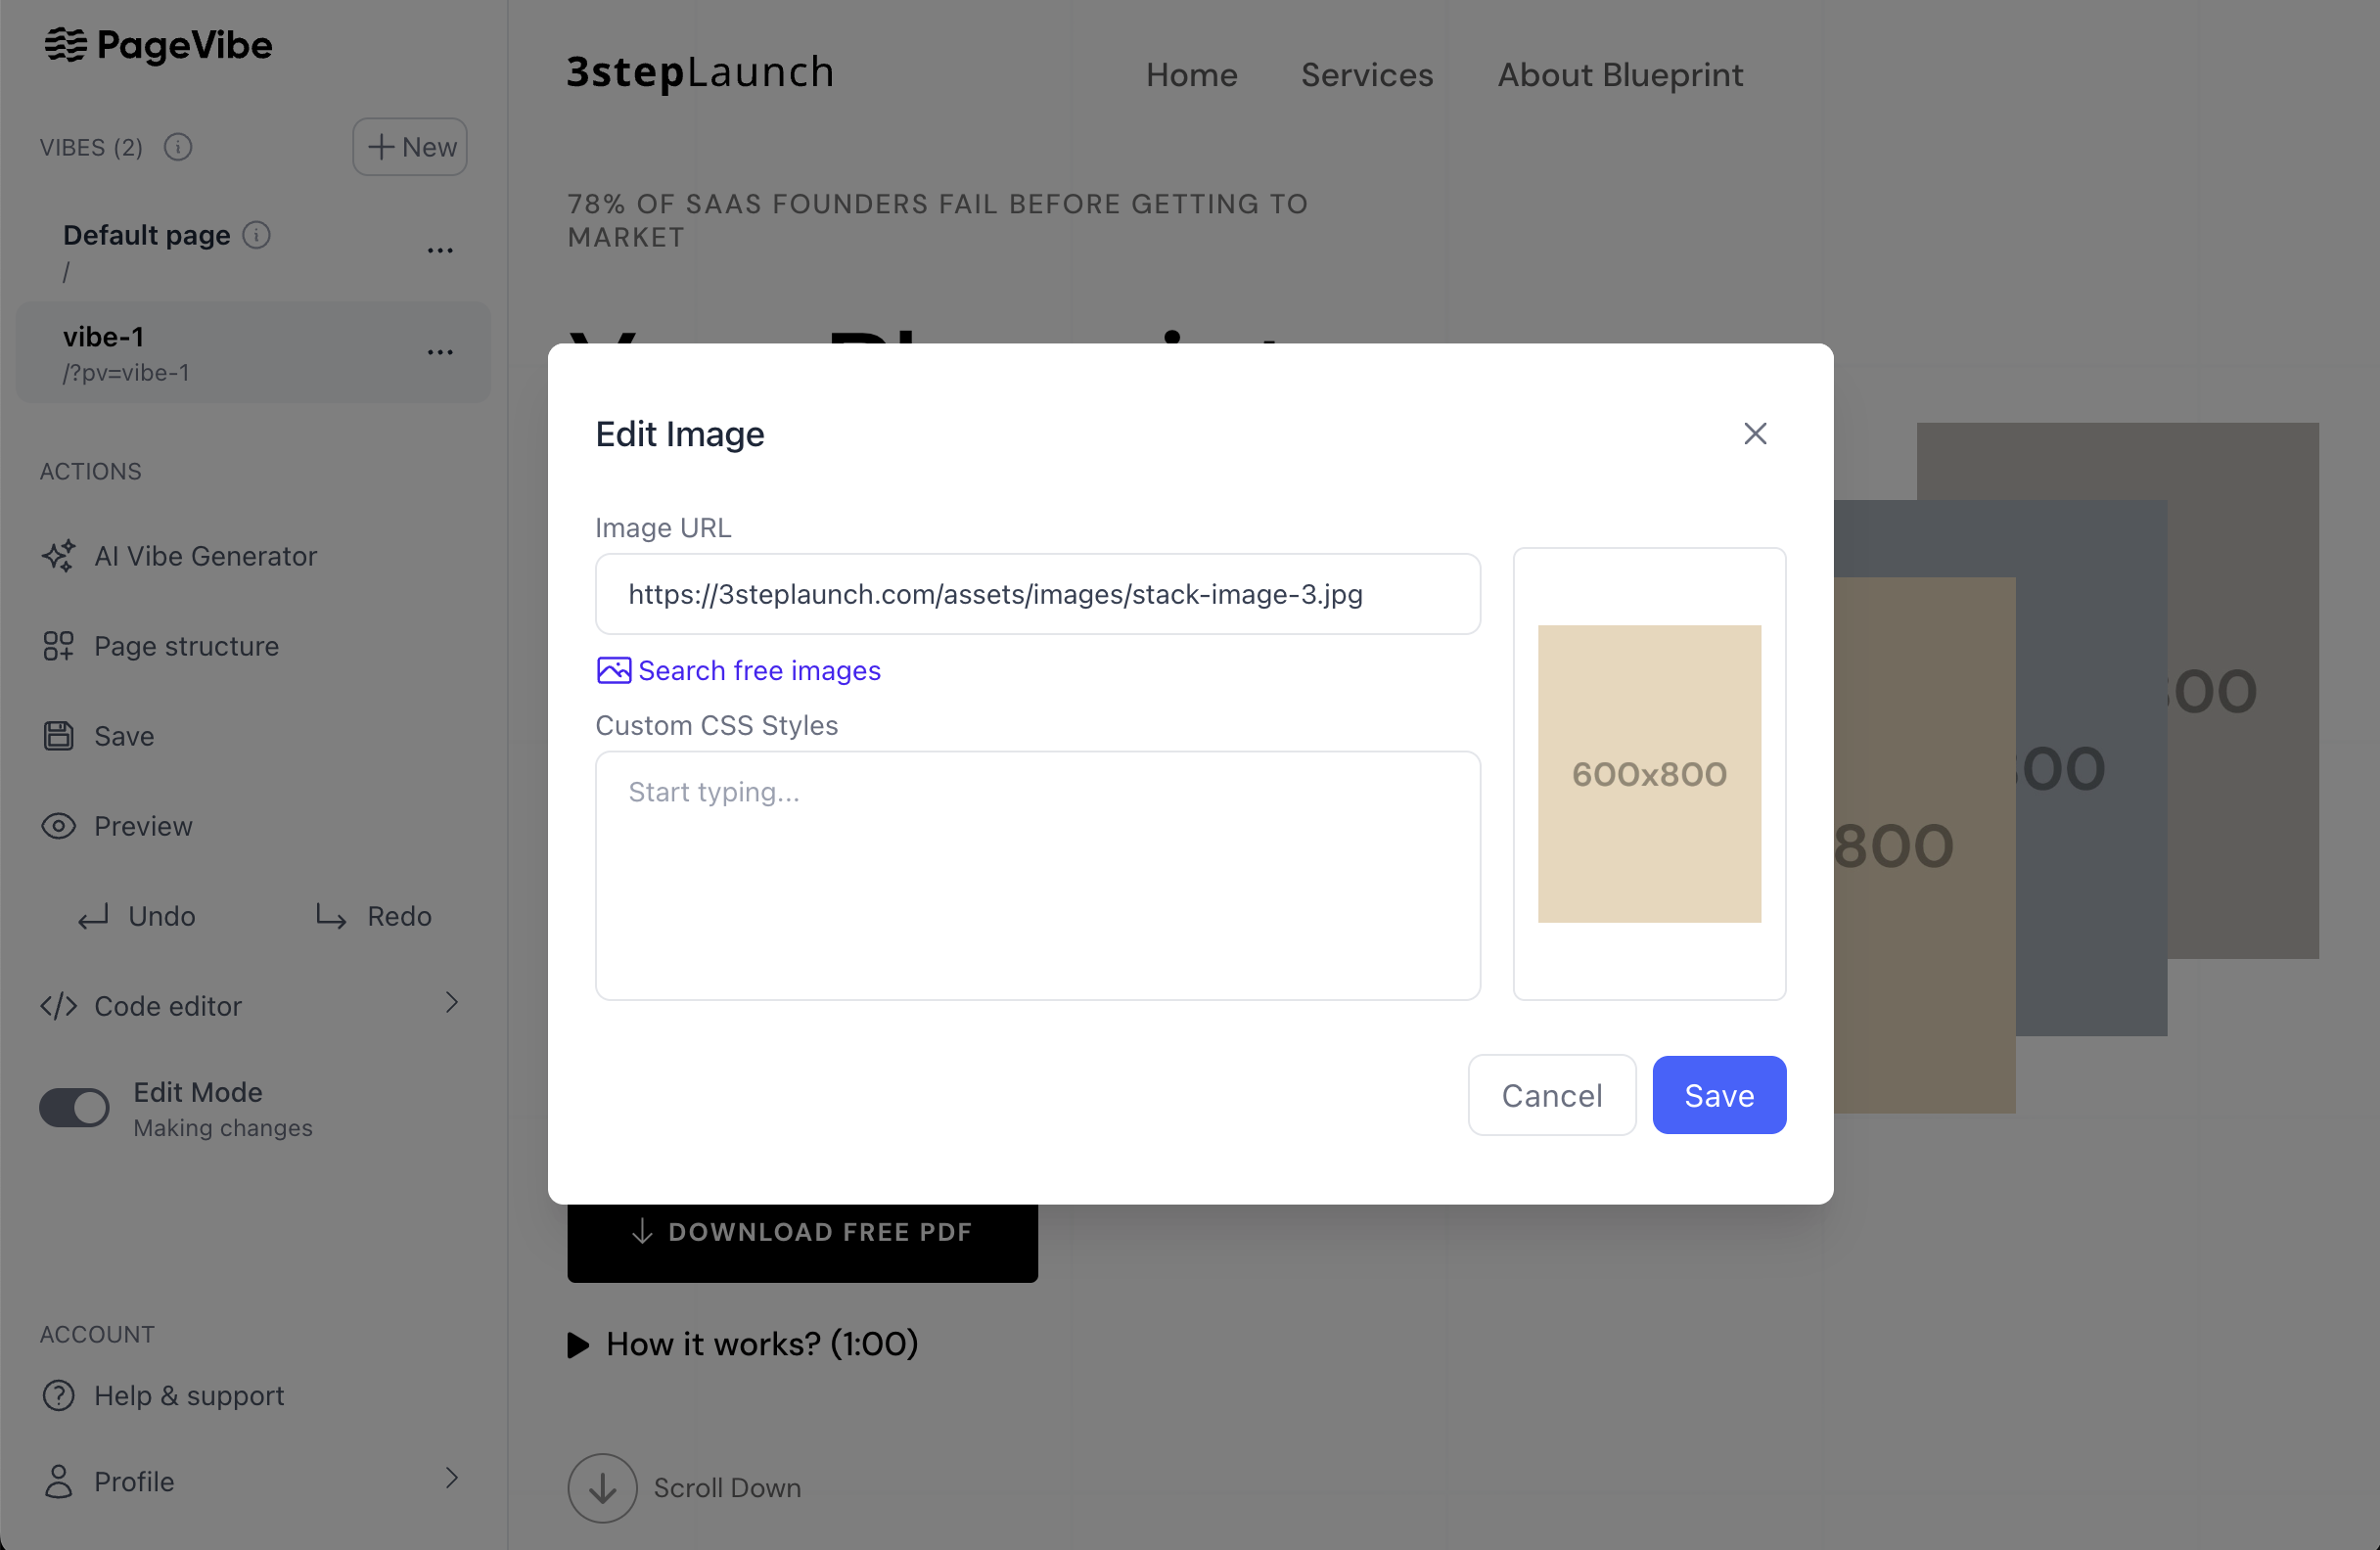Open the vibe-1 options menu
The width and height of the screenshot is (2380, 1550).
(440, 352)
